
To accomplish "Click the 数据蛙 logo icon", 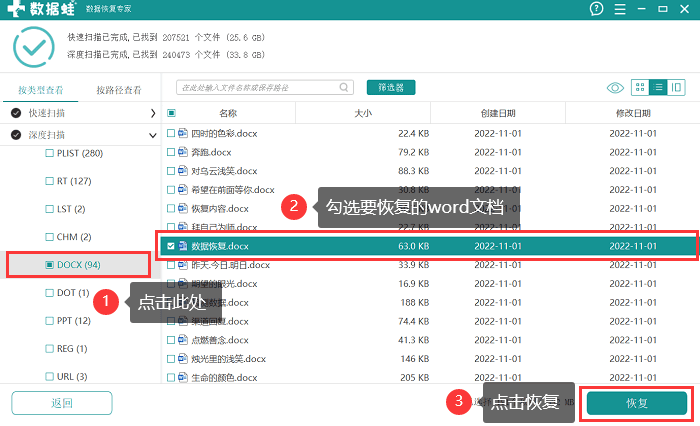I will click(16, 8).
